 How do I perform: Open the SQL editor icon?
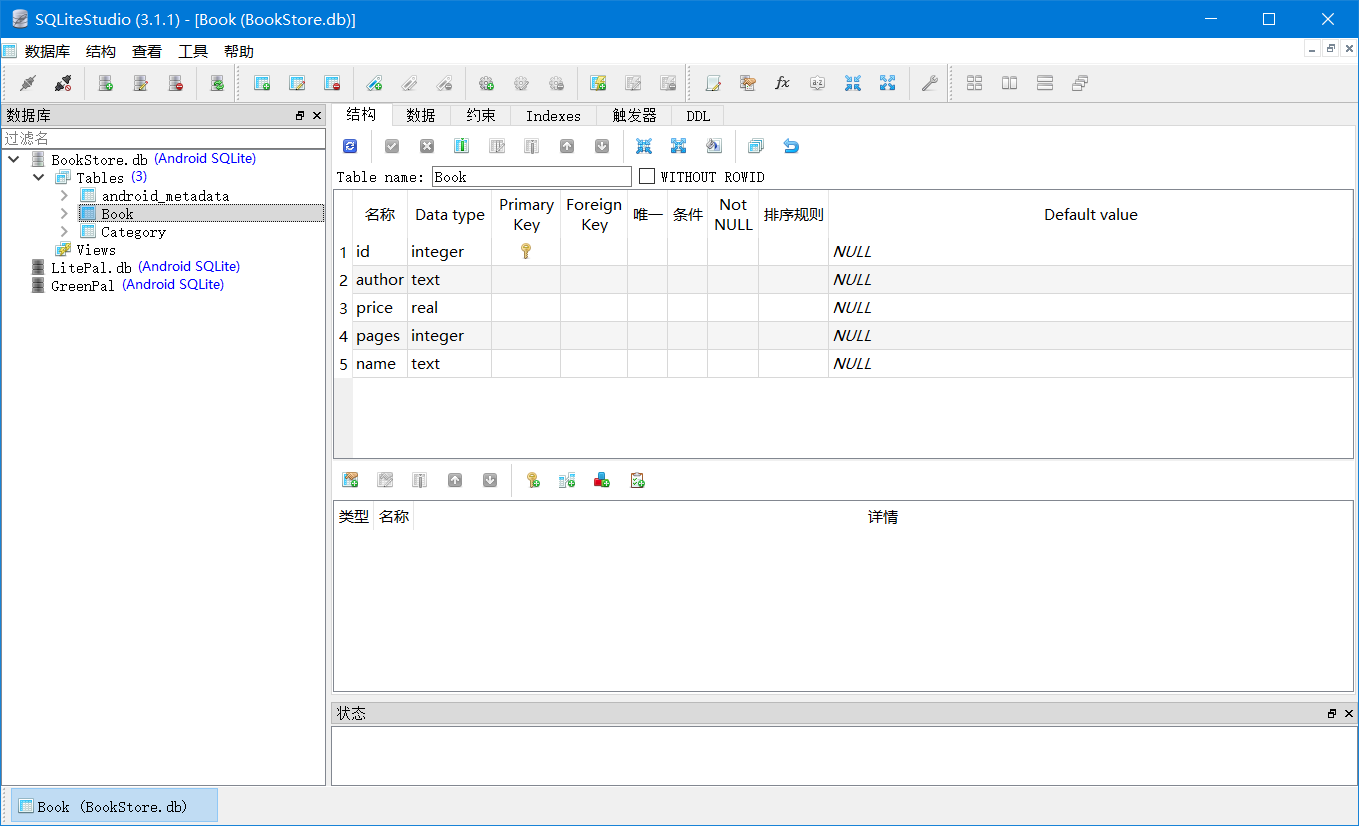713,84
